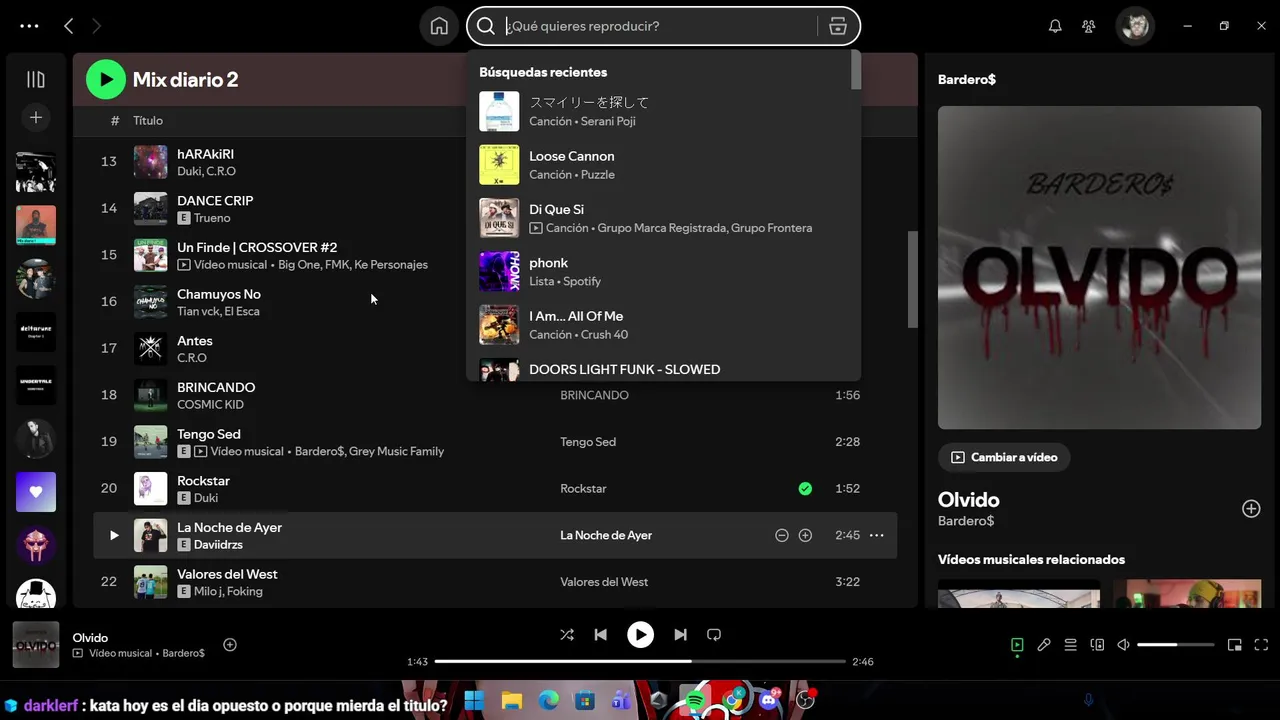Play La Noche de Ayer row
1280x720 pixels.
point(114,535)
